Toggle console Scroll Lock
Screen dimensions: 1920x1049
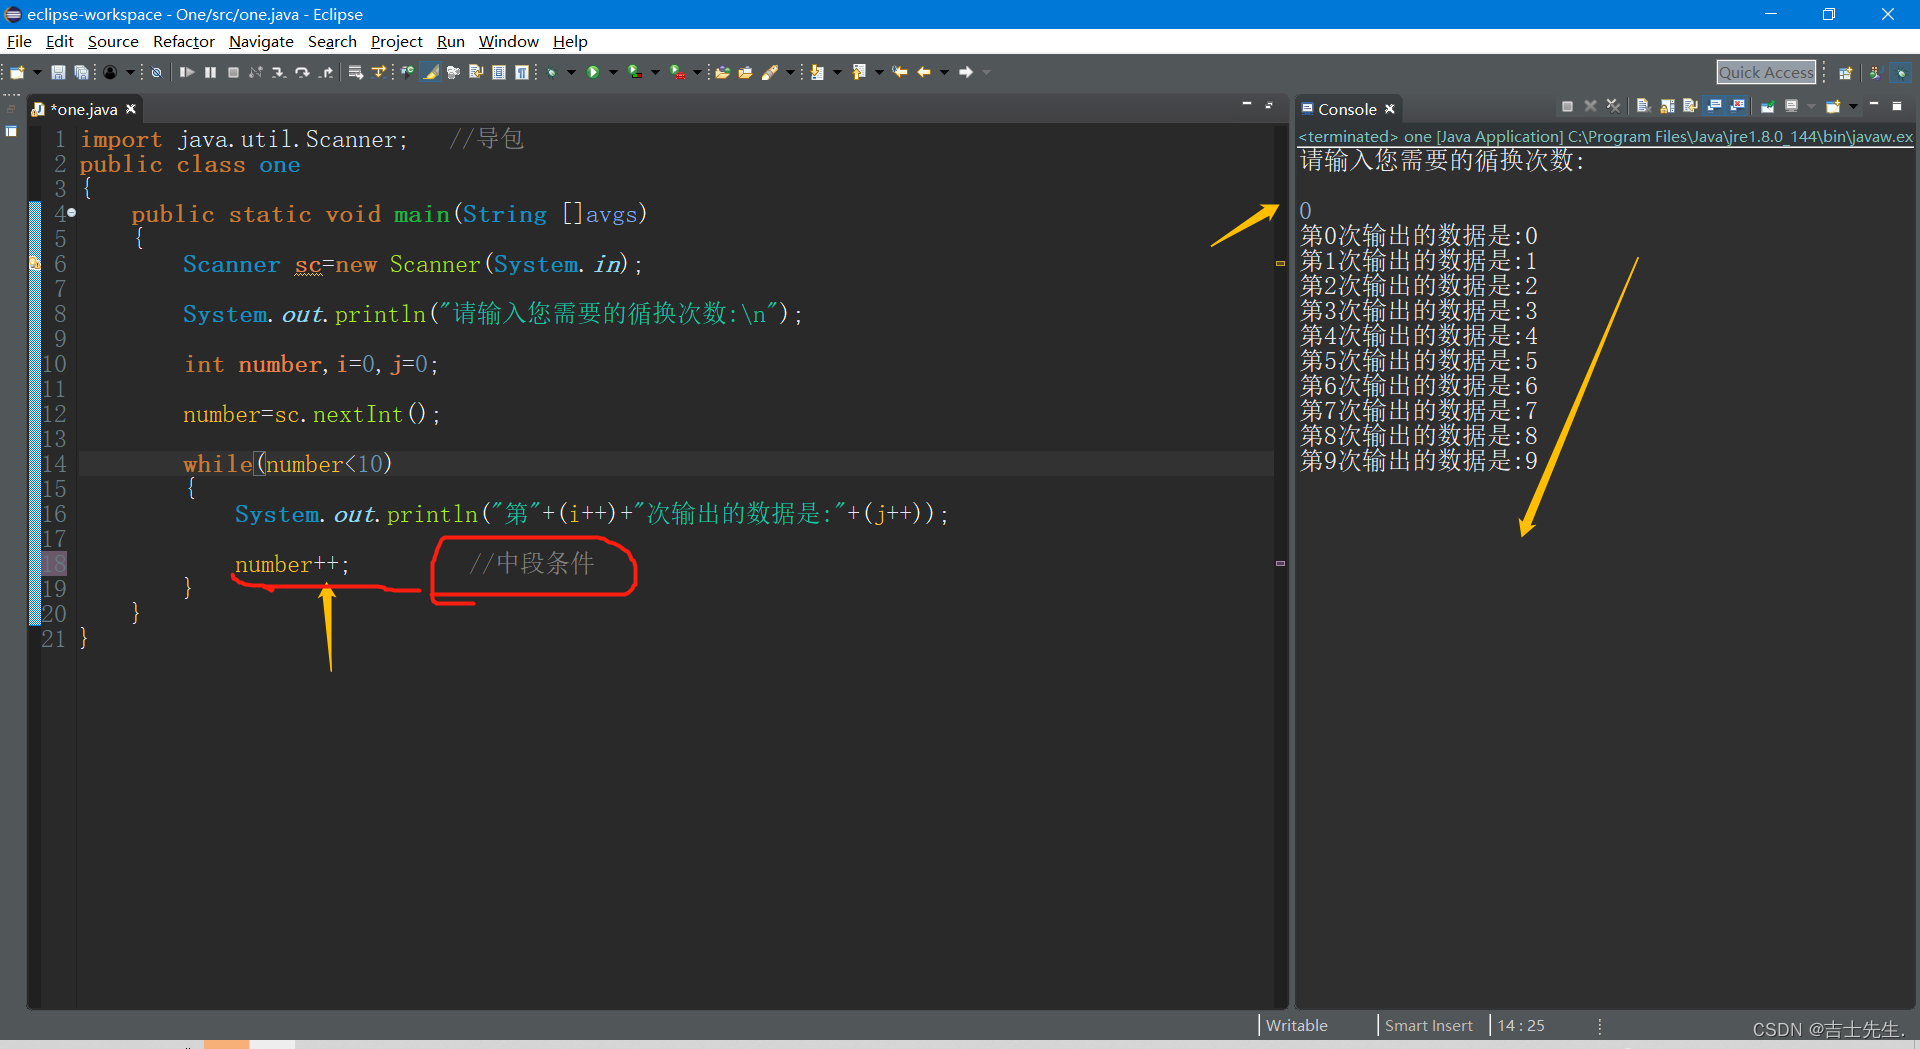click(1668, 106)
